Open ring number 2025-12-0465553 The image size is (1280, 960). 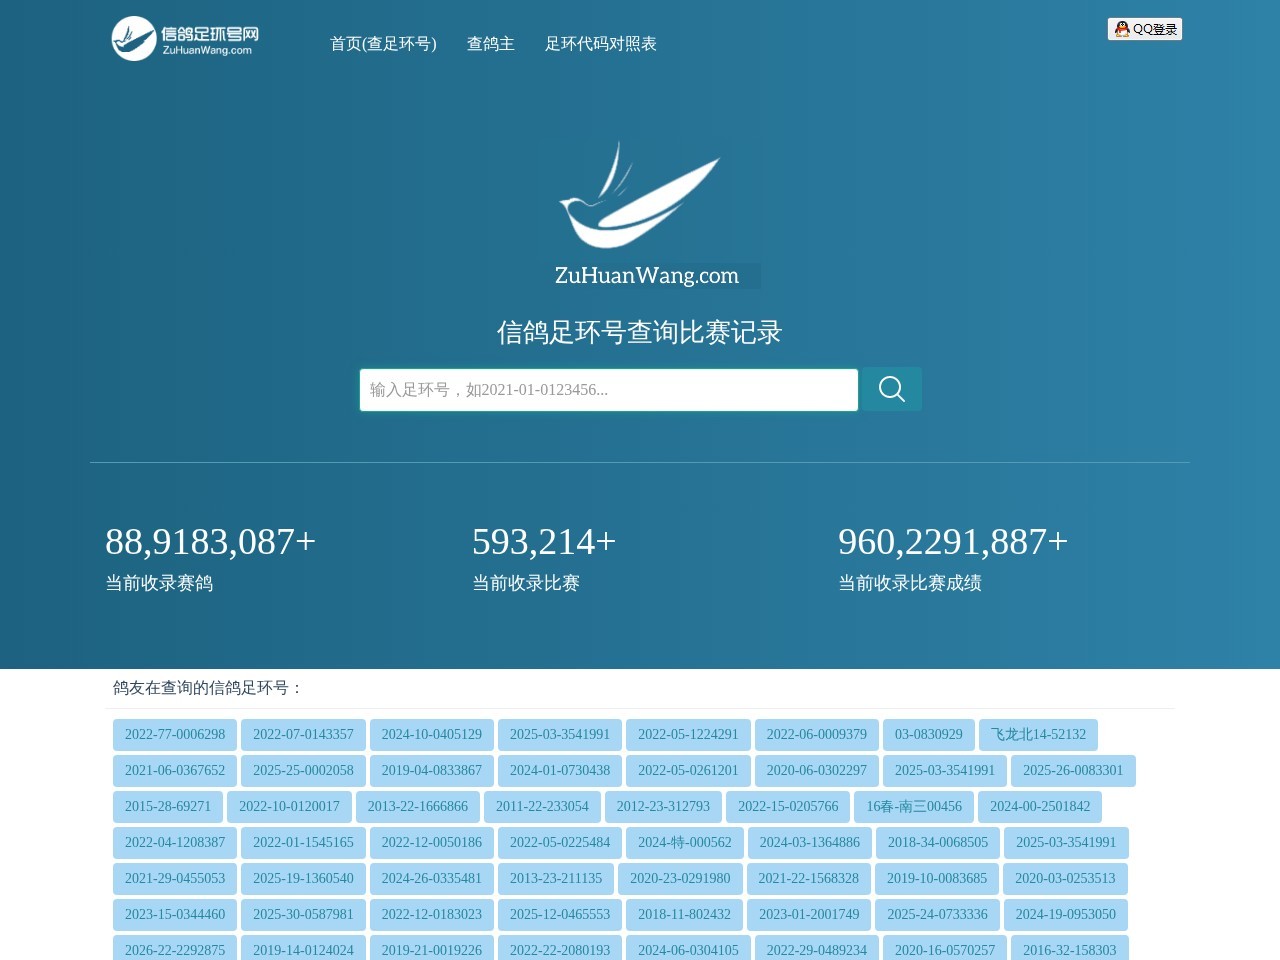click(x=560, y=915)
